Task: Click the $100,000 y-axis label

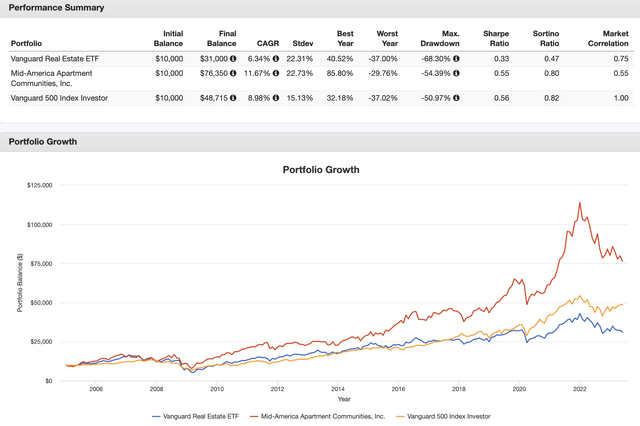Action: (x=40, y=224)
